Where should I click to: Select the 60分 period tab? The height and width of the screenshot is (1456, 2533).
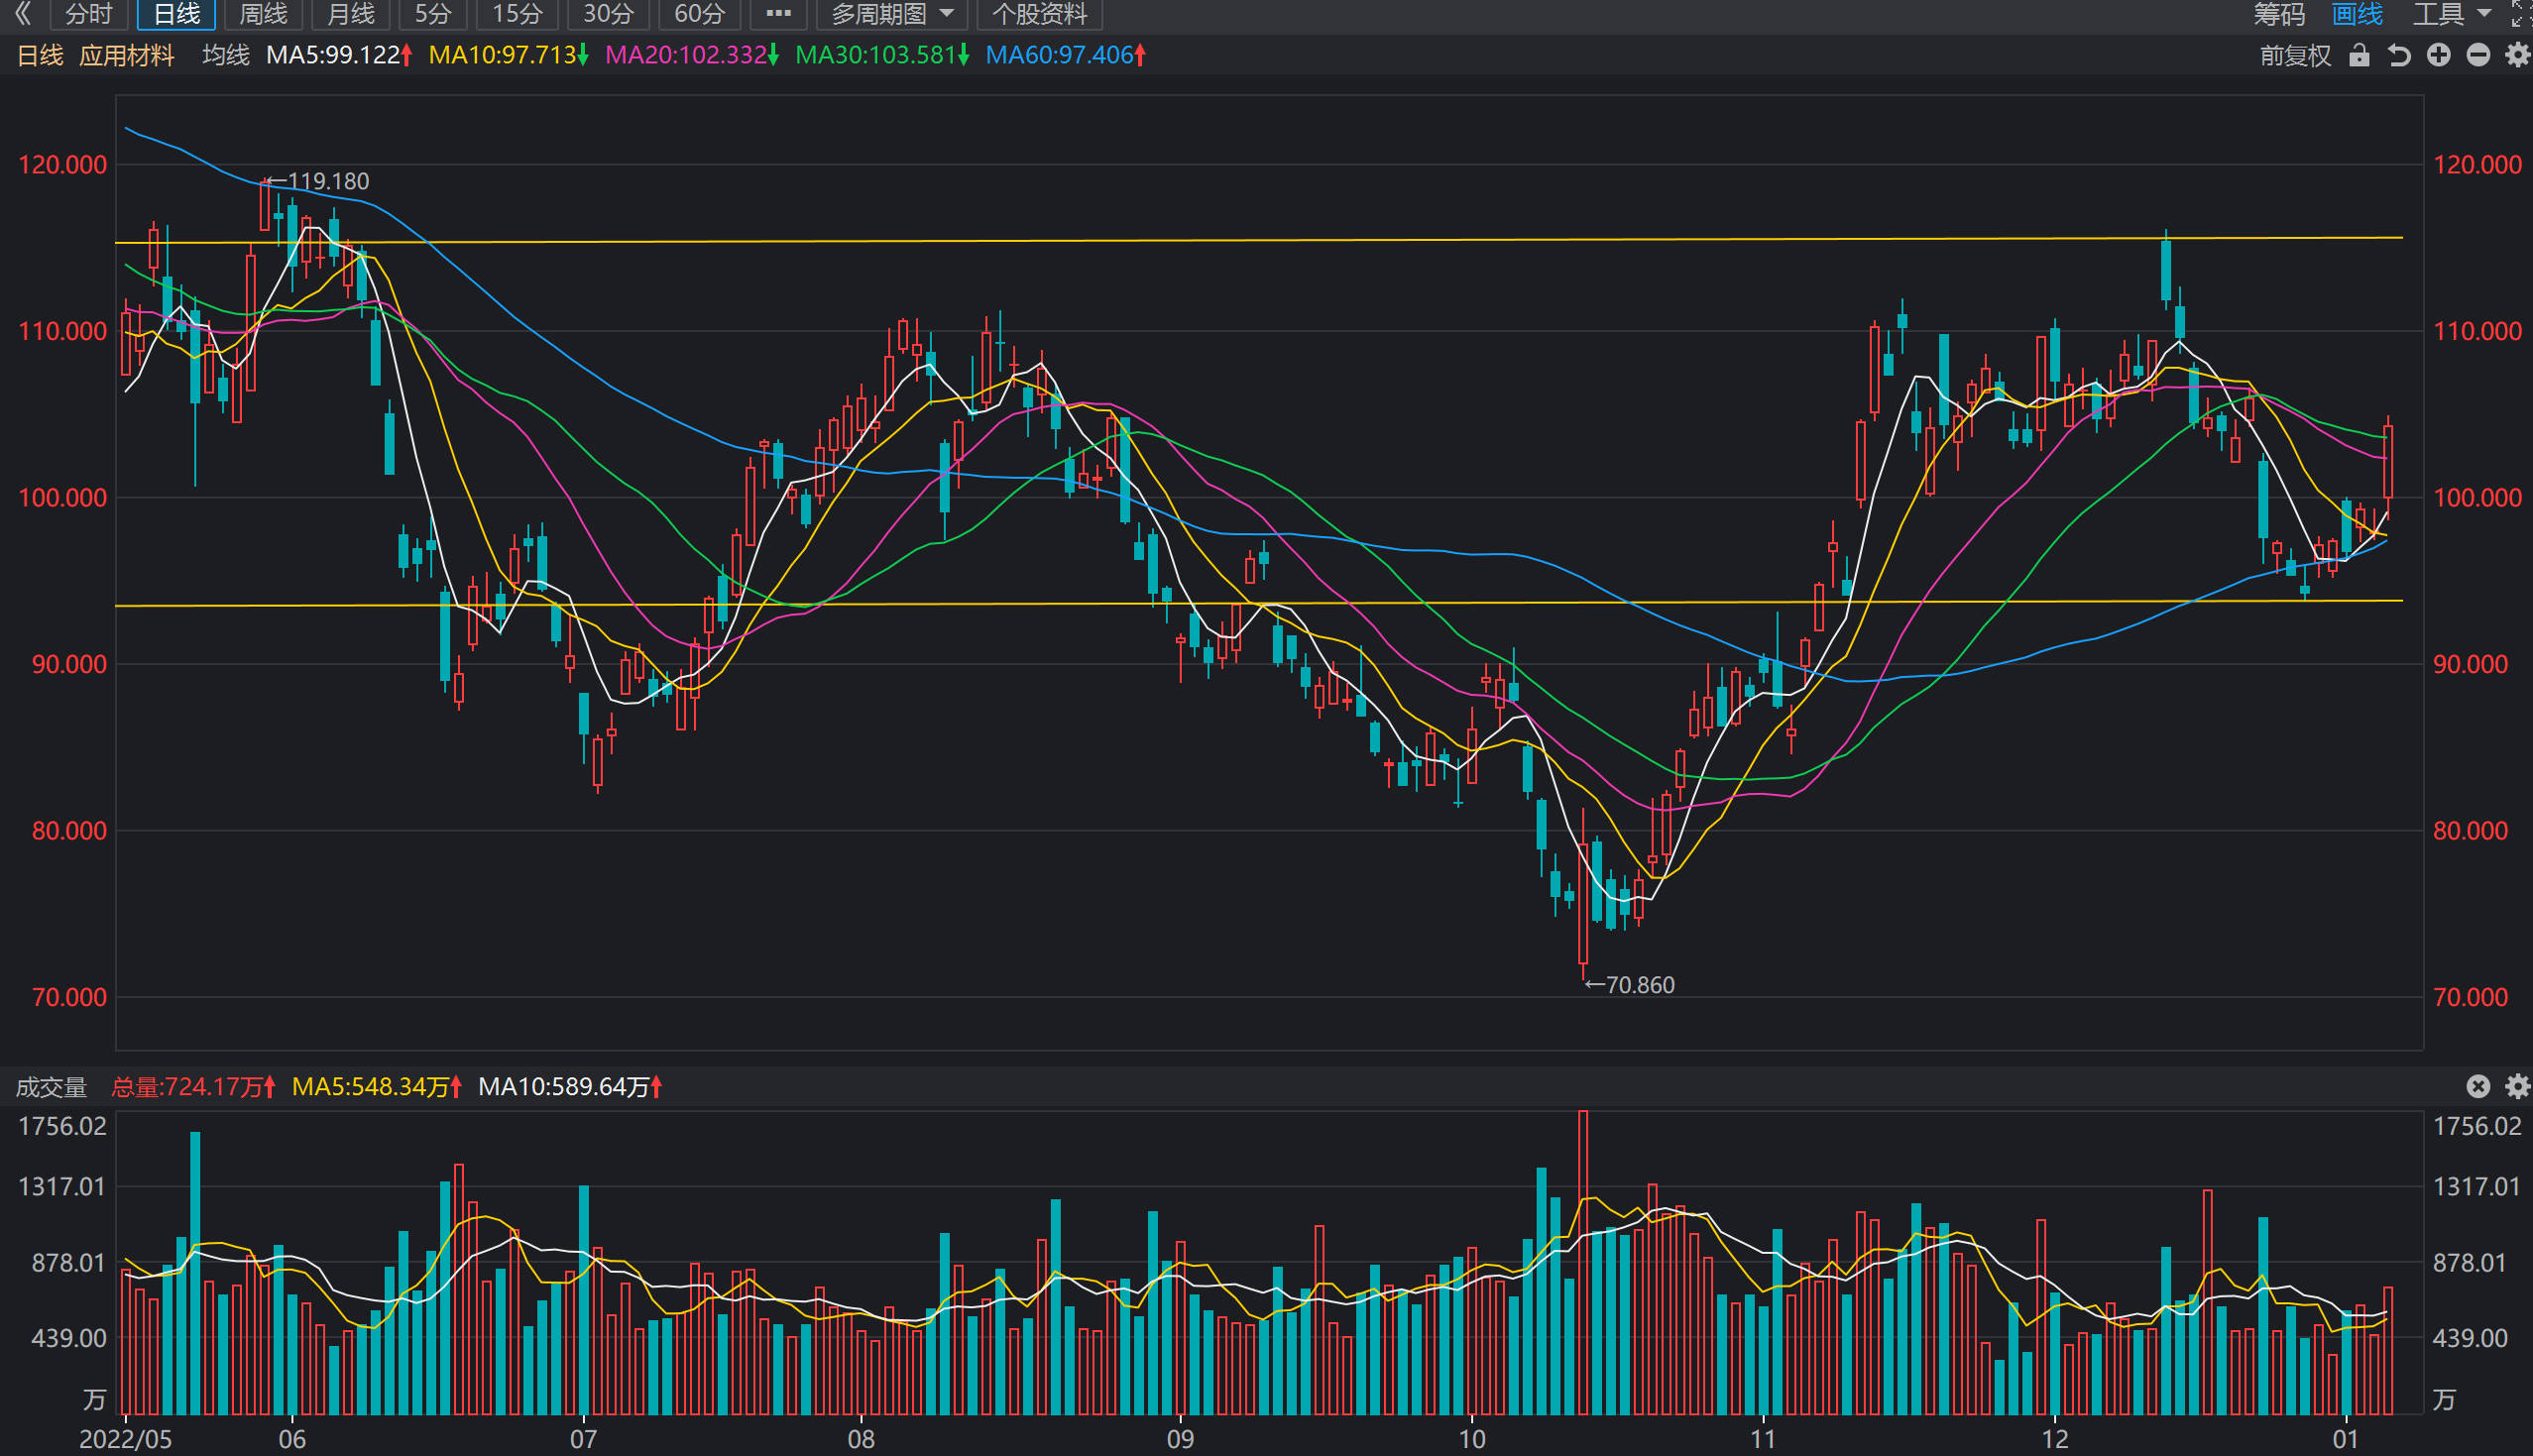click(700, 14)
